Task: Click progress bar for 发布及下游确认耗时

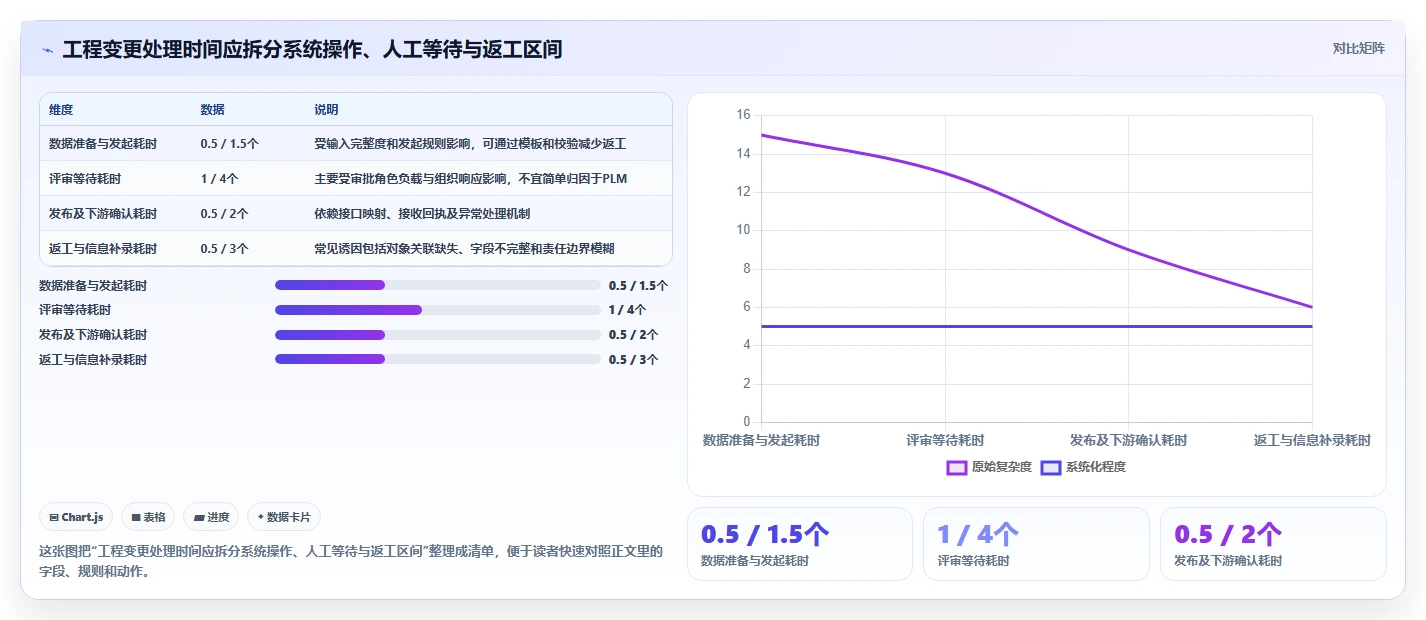Action: (x=438, y=335)
